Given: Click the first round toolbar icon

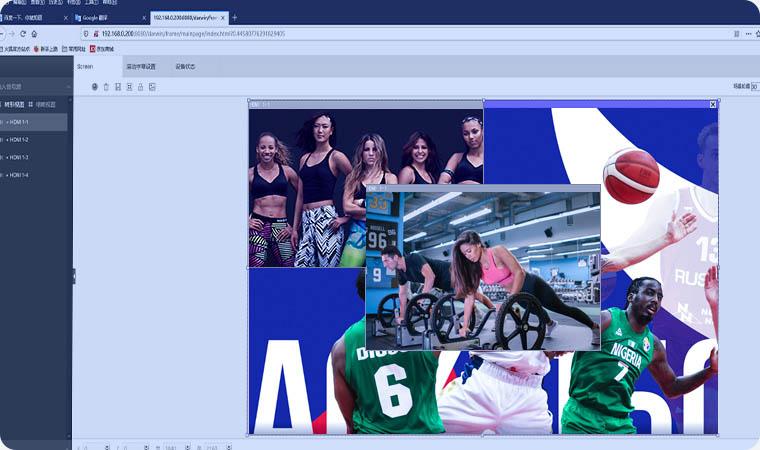Looking at the screenshot, I should [95, 87].
